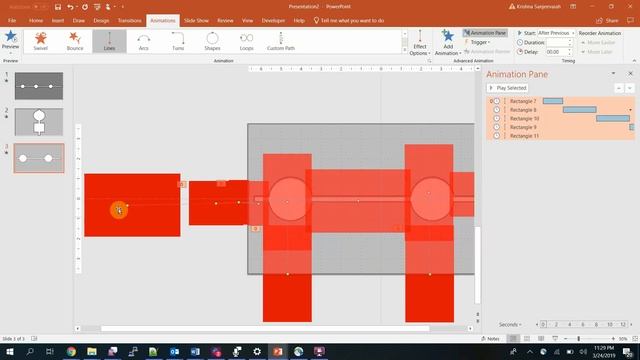Click the move up arrow in Animation Pane
The image size is (640, 360).
tap(619, 88)
